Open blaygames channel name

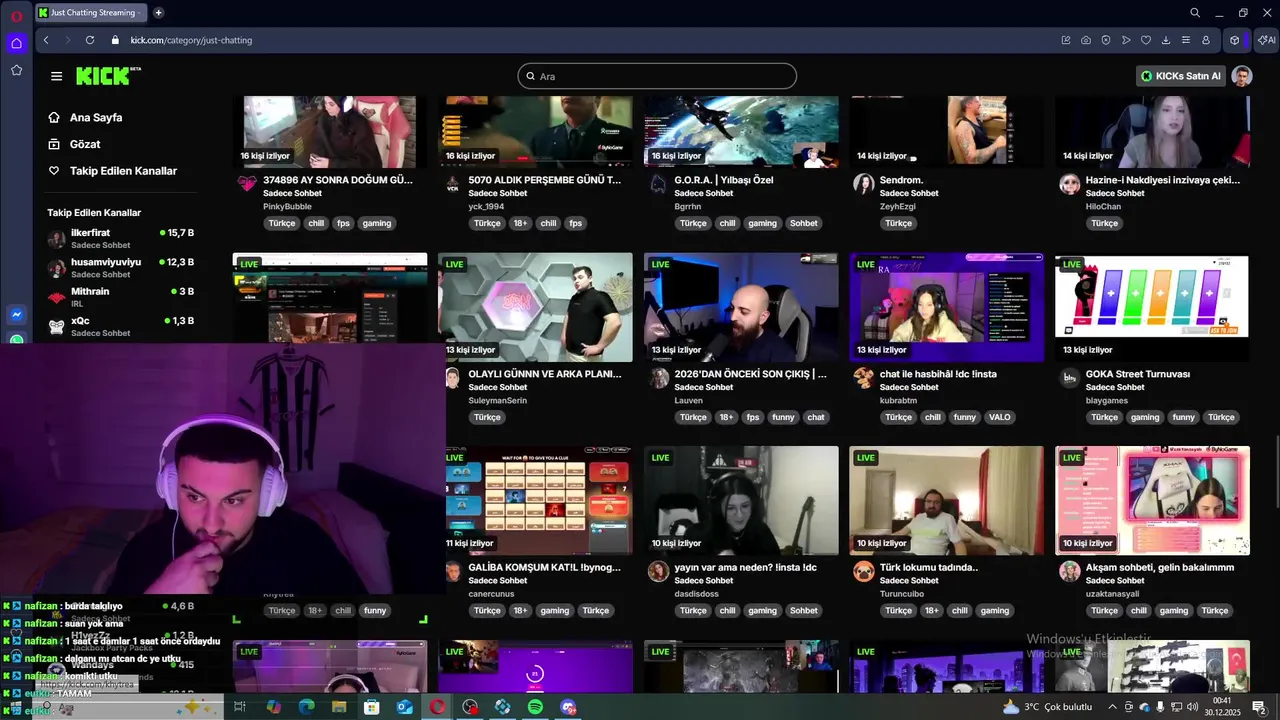coord(1107,400)
